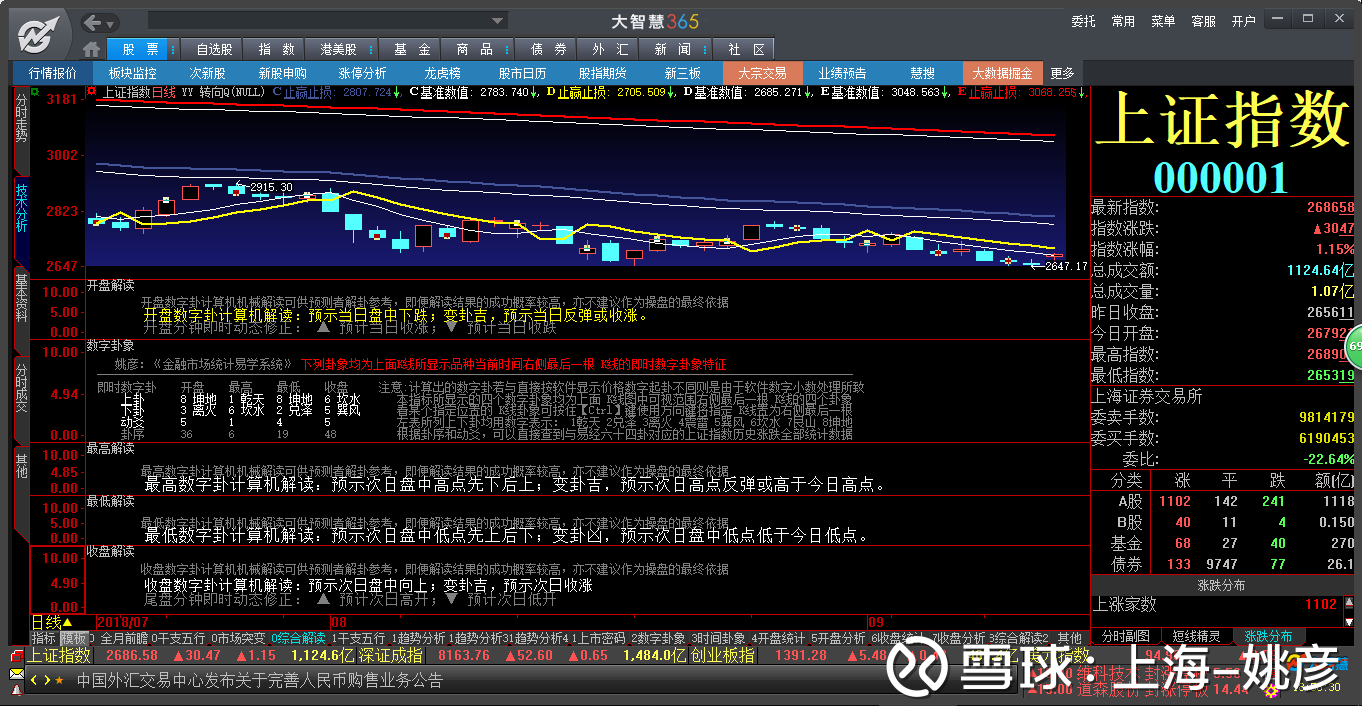Open the 涨跌分布 tab
The image size is (1362, 706).
click(1267, 637)
